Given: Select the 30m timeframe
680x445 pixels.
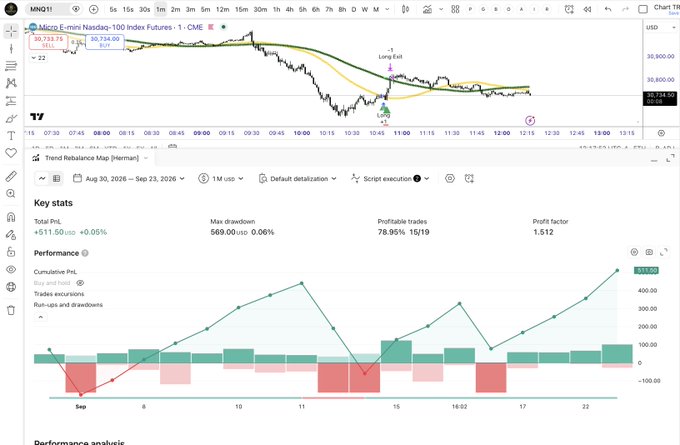Looking at the screenshot, I should [260, 9].
